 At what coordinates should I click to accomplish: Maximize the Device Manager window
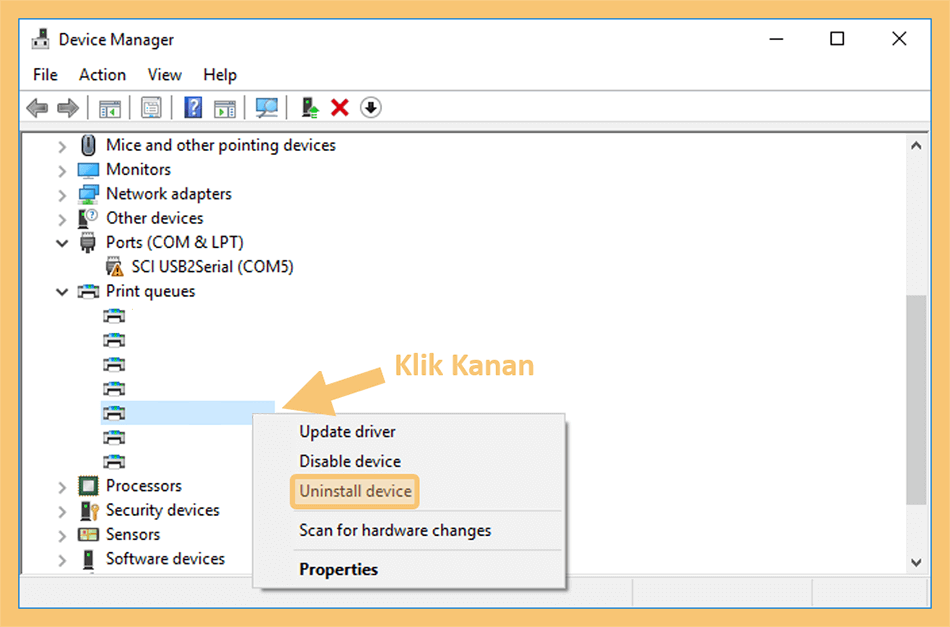coord(837,39)
